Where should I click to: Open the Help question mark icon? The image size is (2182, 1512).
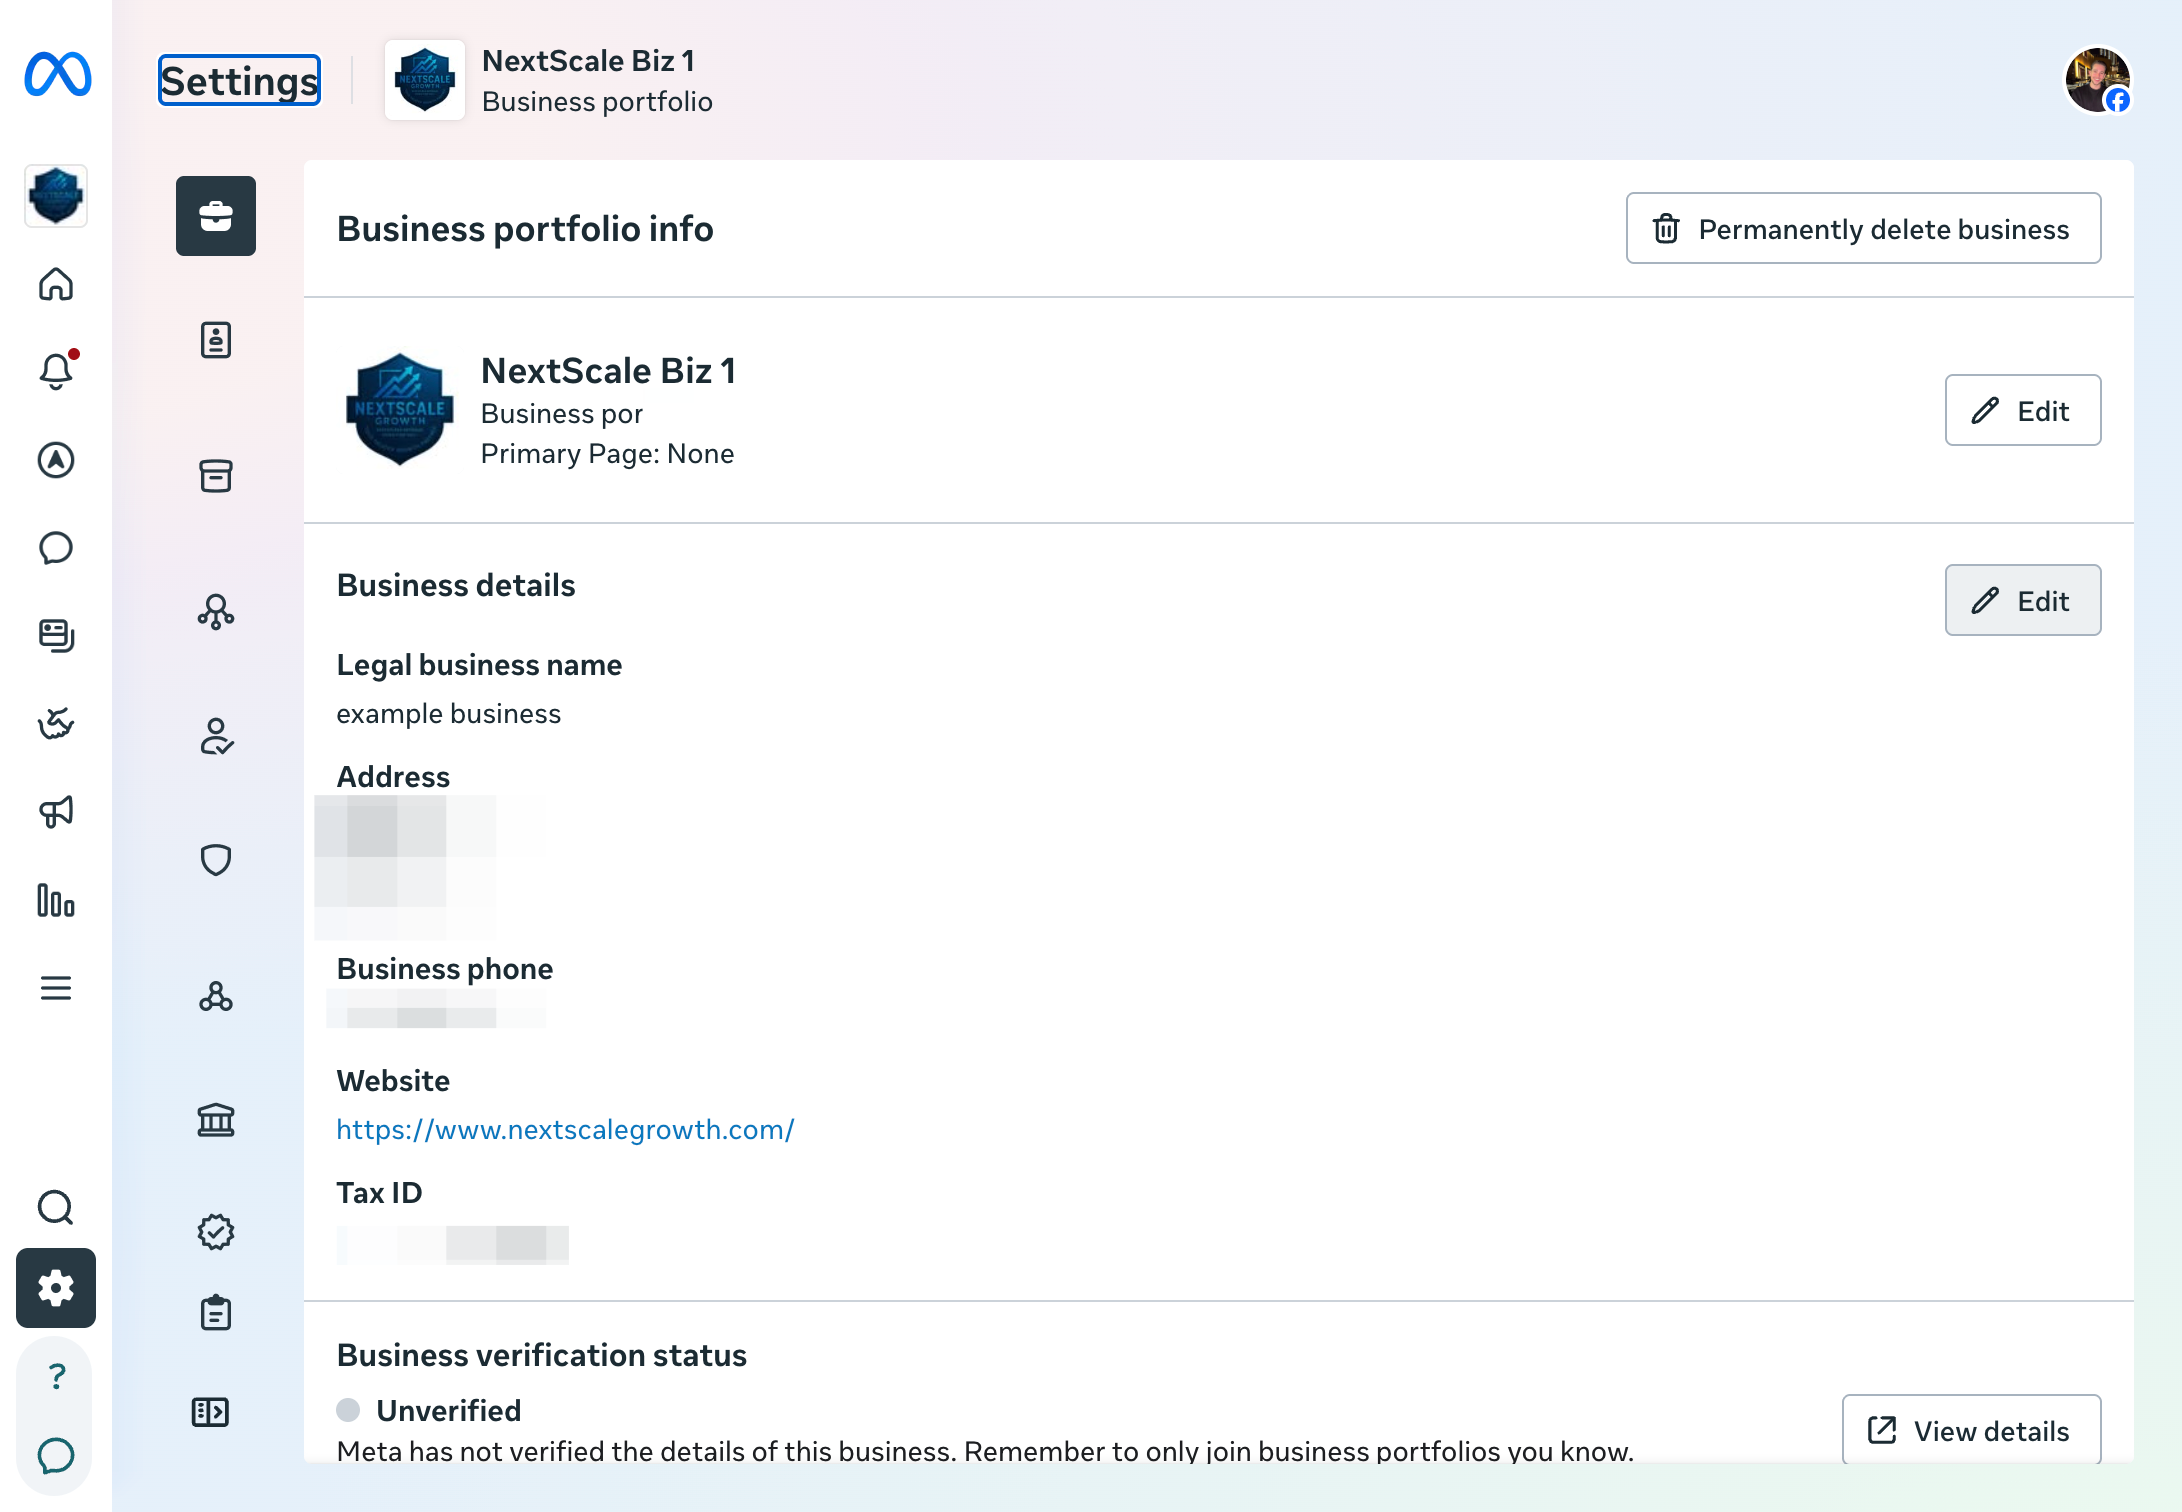click(x=56, y=1376)
